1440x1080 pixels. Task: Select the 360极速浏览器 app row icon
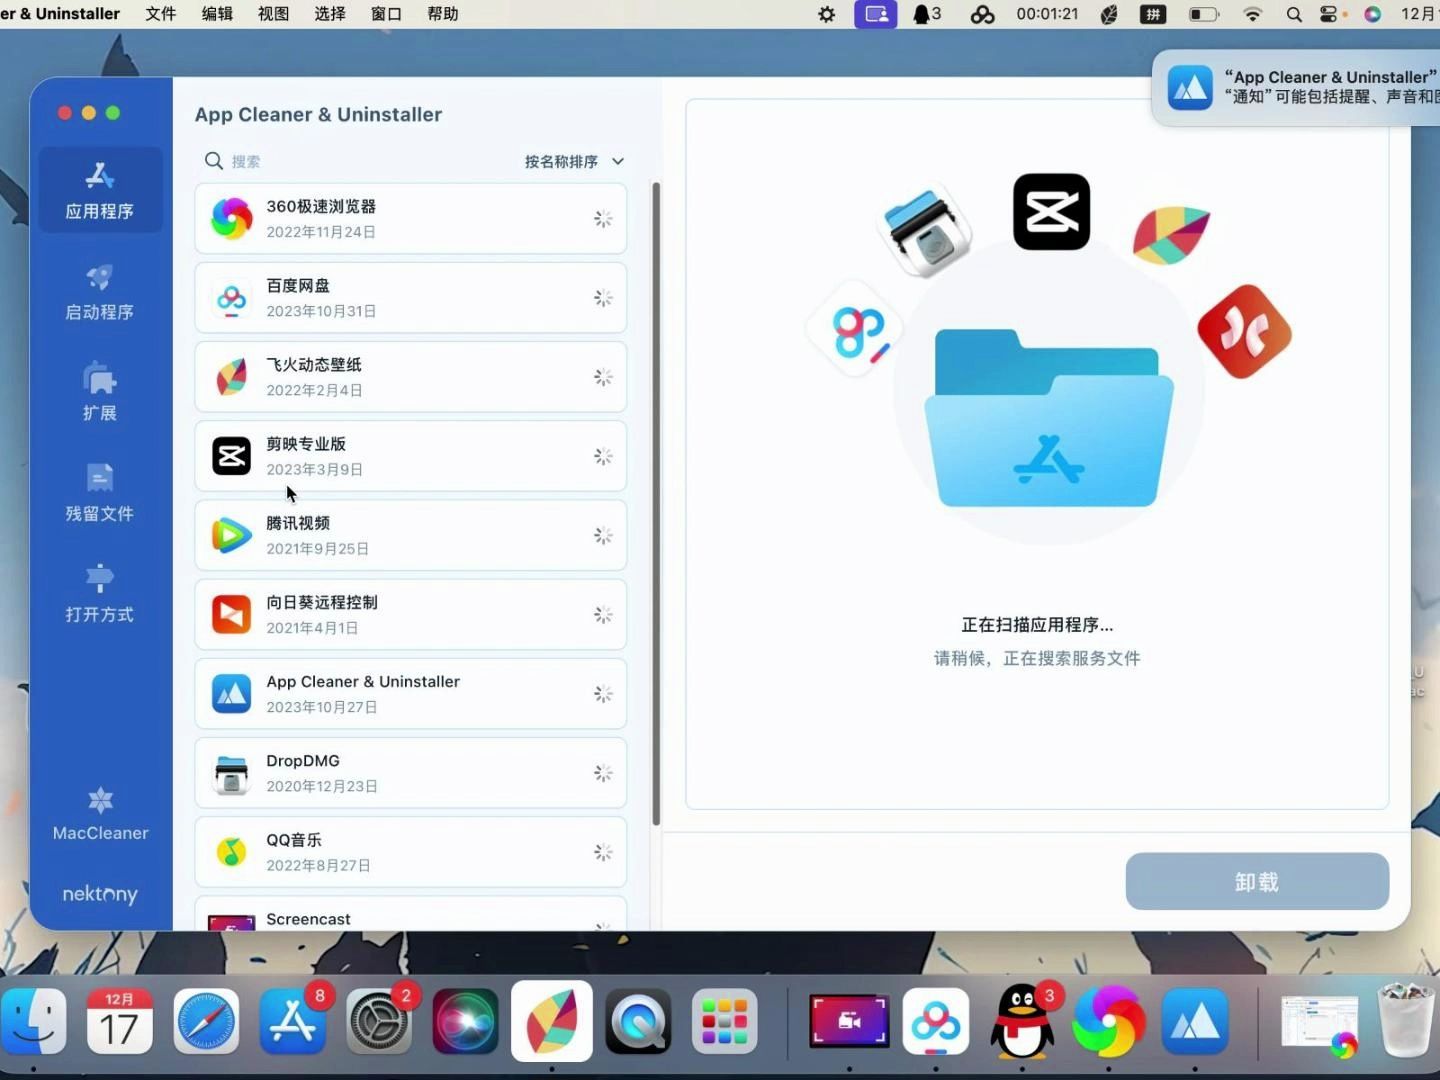pos(231,218)
